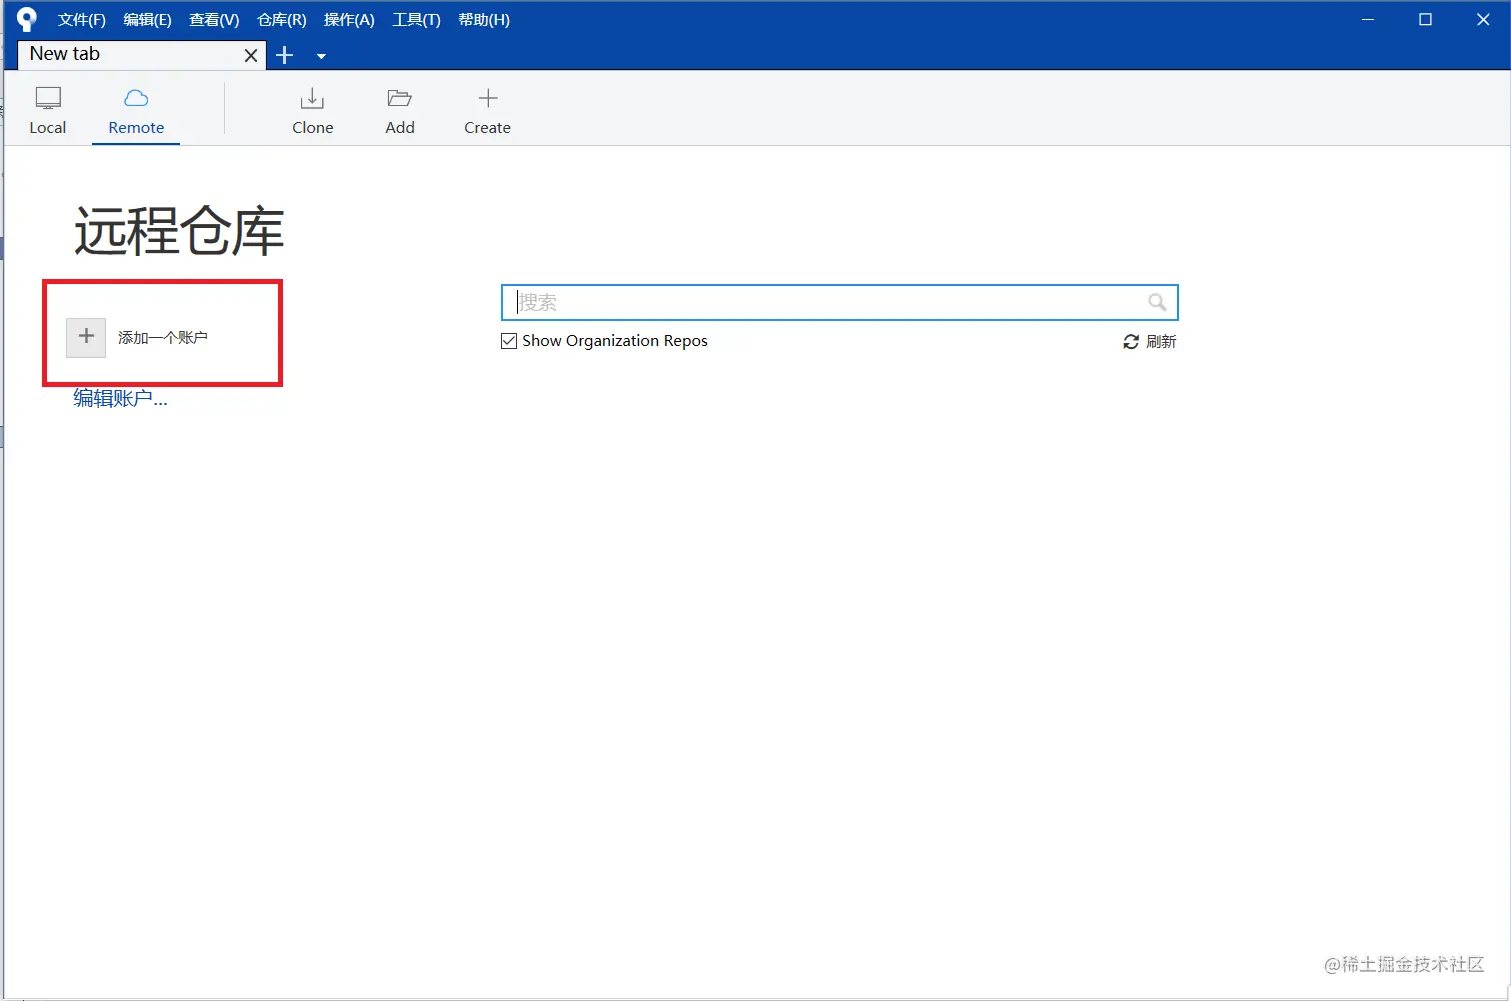
Task: Close the SourceTree window
Action: 1483,19
